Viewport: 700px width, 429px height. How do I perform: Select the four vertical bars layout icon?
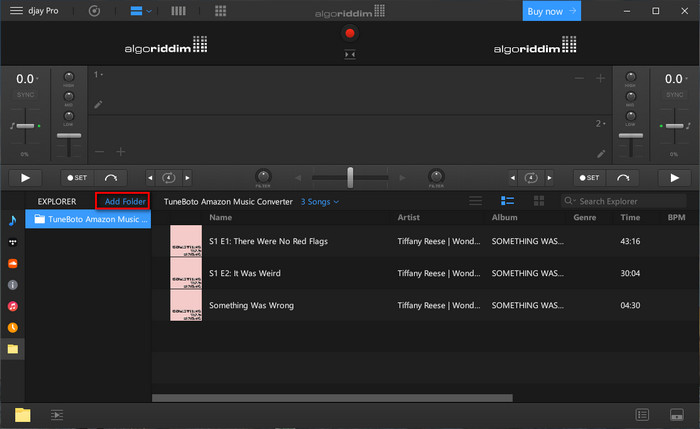[x=178, y=11]
